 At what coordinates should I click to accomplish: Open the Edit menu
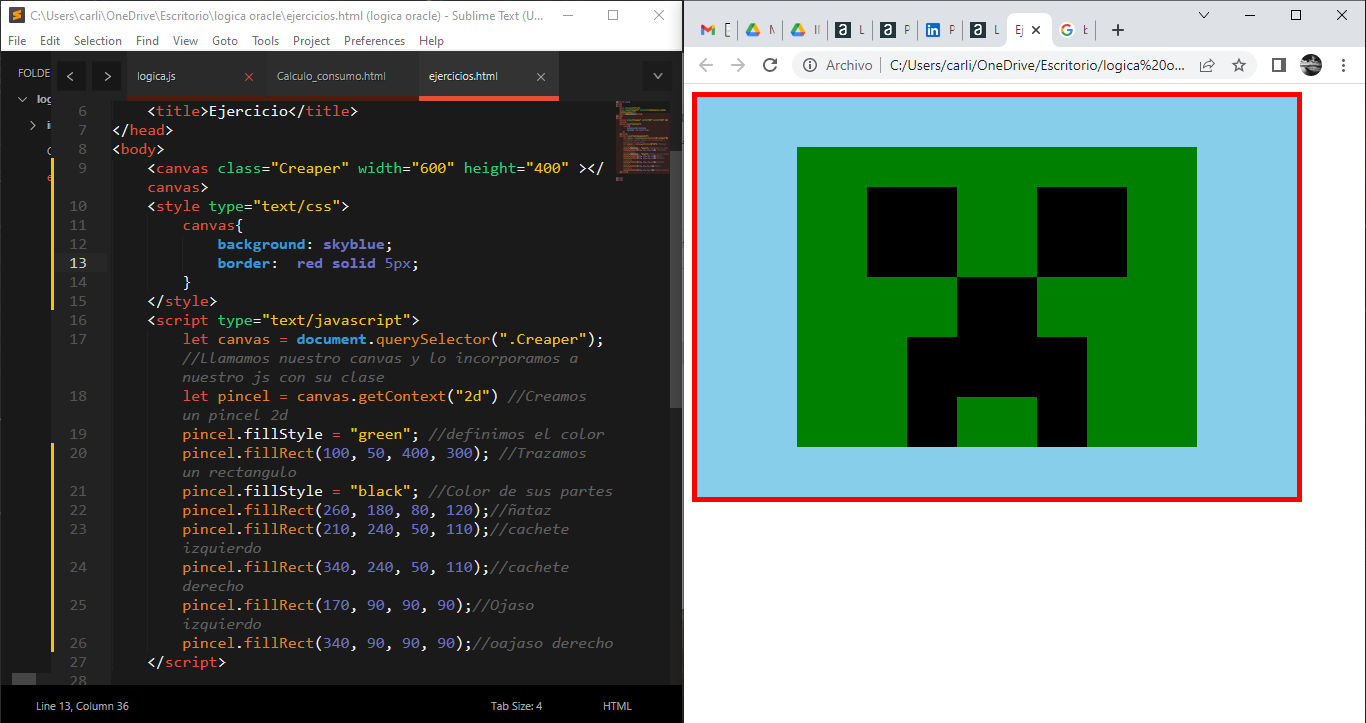[x=50, y=41]
